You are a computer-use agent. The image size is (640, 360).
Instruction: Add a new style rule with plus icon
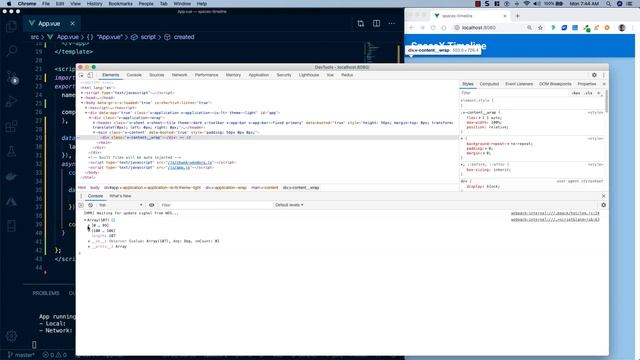pyautogui.click(x=599, y=93)
